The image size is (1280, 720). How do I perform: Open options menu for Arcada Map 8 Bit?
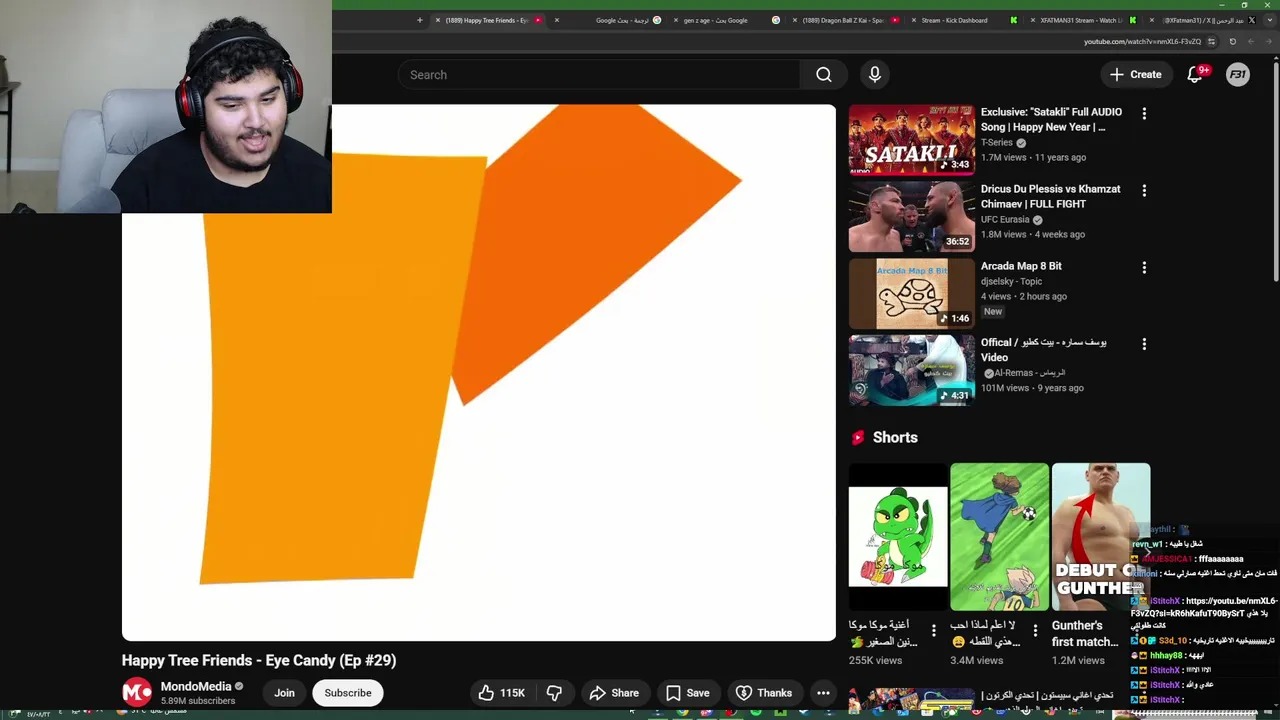(1144, 268)
